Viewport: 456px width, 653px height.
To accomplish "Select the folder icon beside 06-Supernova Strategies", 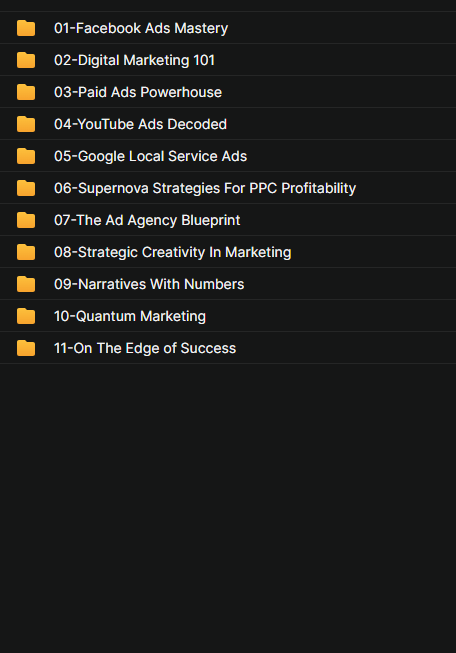I will pyautogui.click(x=26, y=188).
